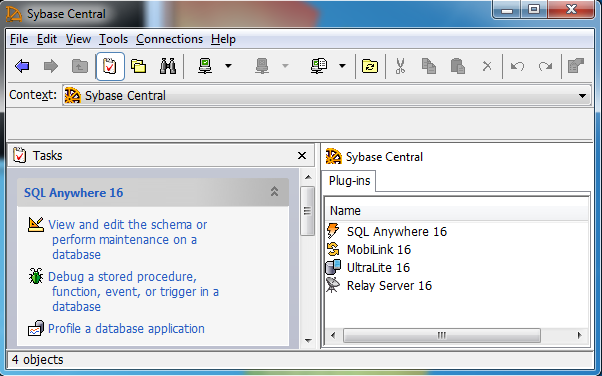
Task: Close the Tasks pane
Action: [302, 156]
